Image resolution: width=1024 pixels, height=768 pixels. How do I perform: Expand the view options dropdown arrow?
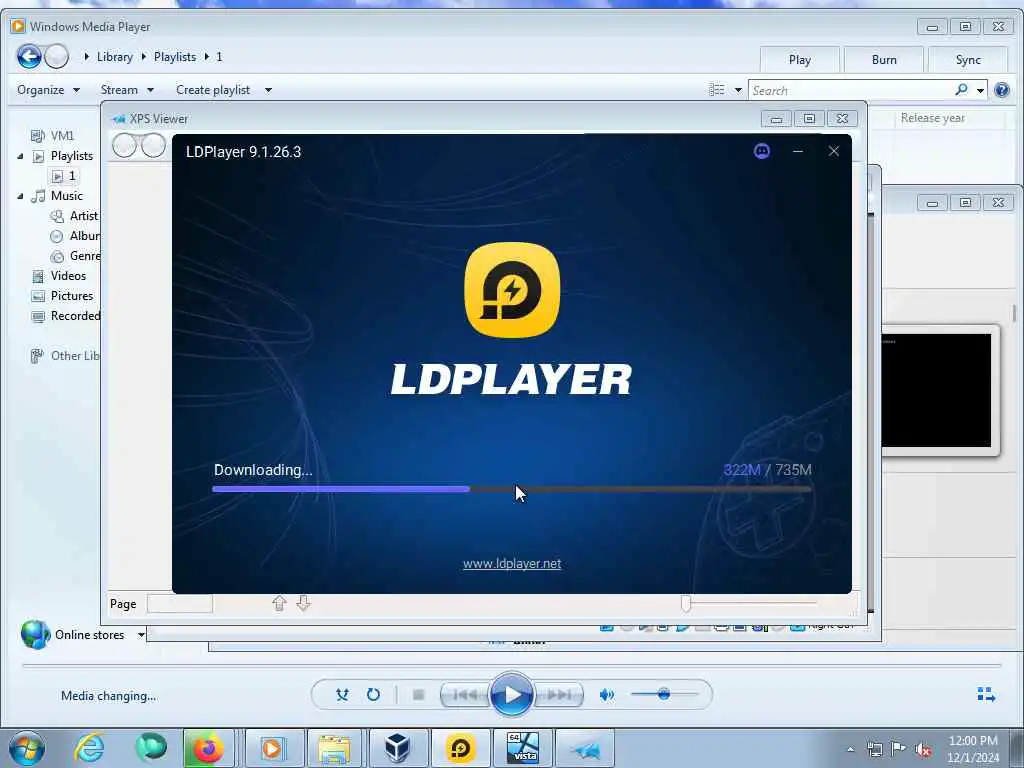pyautogui.click(x=738, y=90)
